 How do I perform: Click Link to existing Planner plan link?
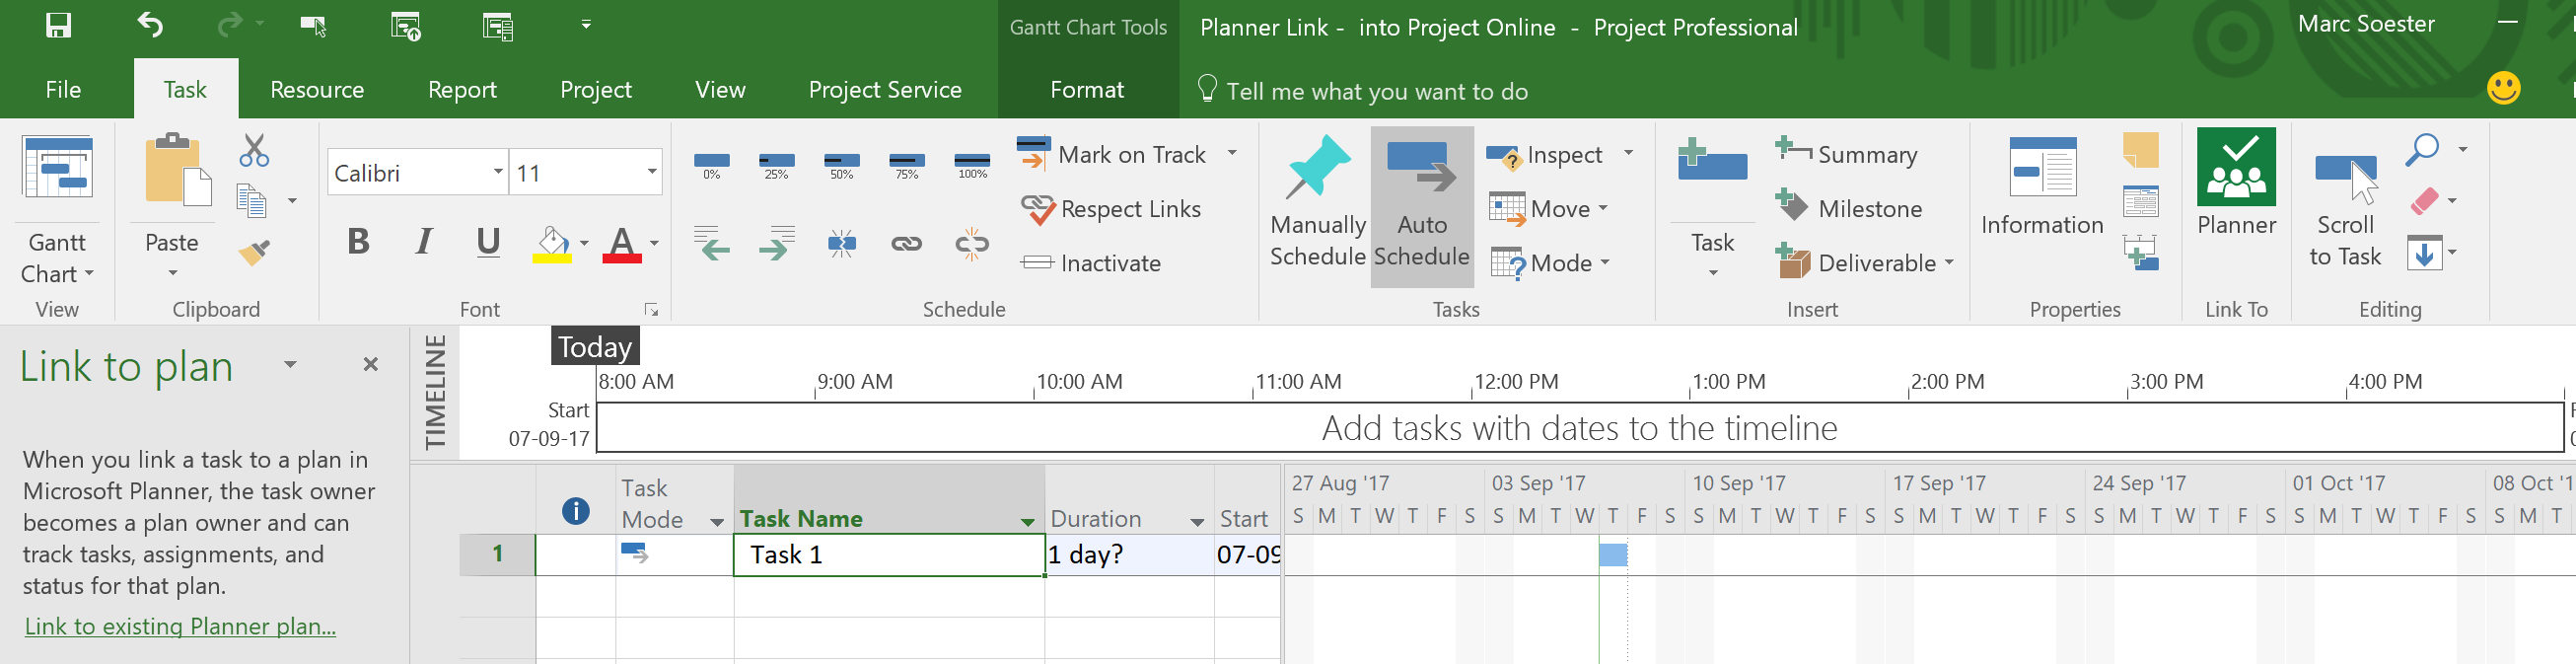tap(180, 626)
